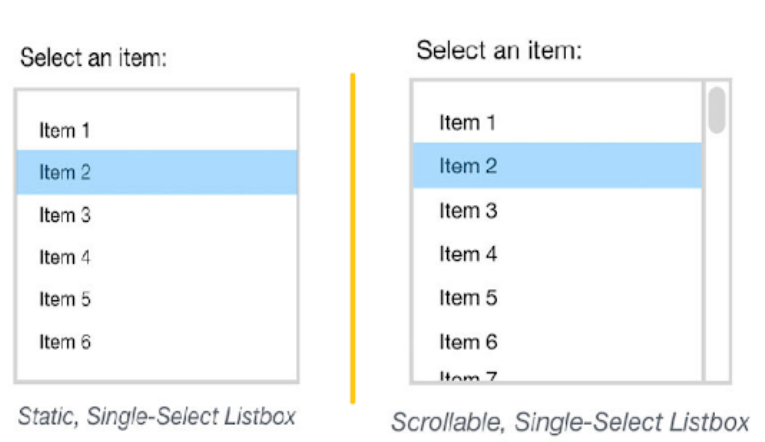Screen dimensions: 765x442
Task: Click the right 'Select an item:' label
Action: [499, 50]
